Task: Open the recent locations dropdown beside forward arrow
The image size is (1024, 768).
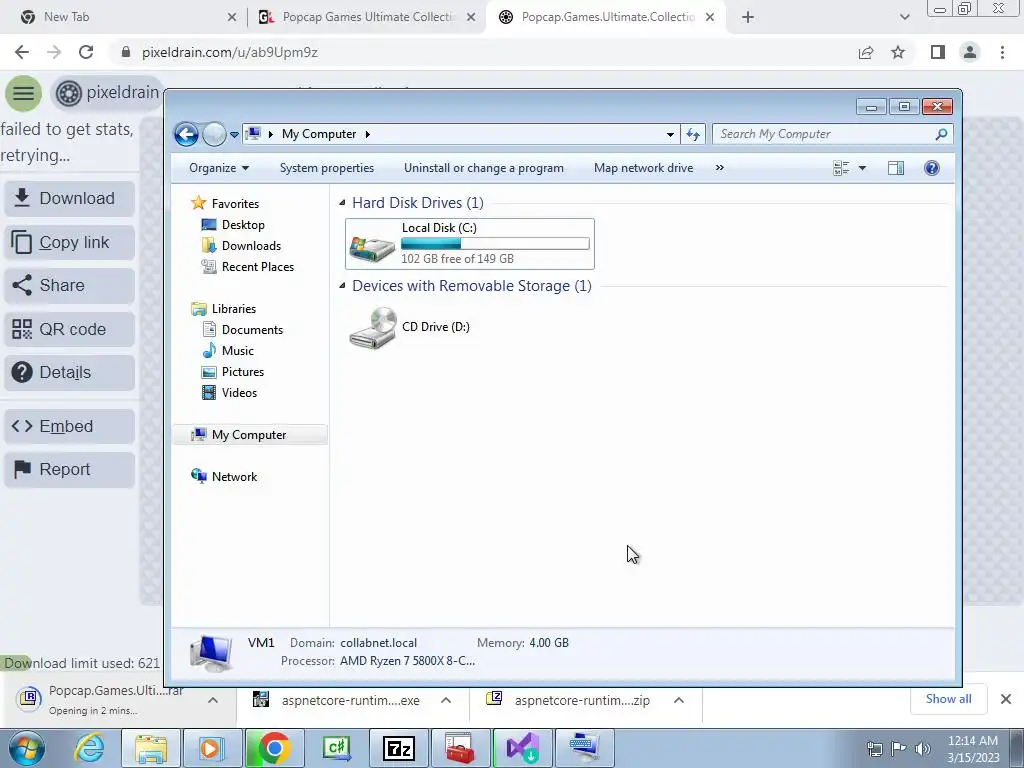Action: [x=234, y=135]
